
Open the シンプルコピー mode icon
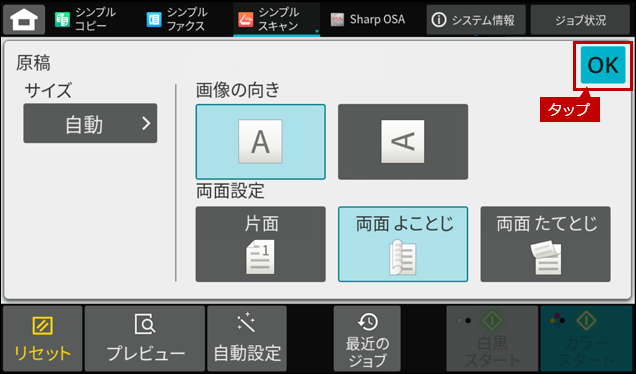[62, 19]
